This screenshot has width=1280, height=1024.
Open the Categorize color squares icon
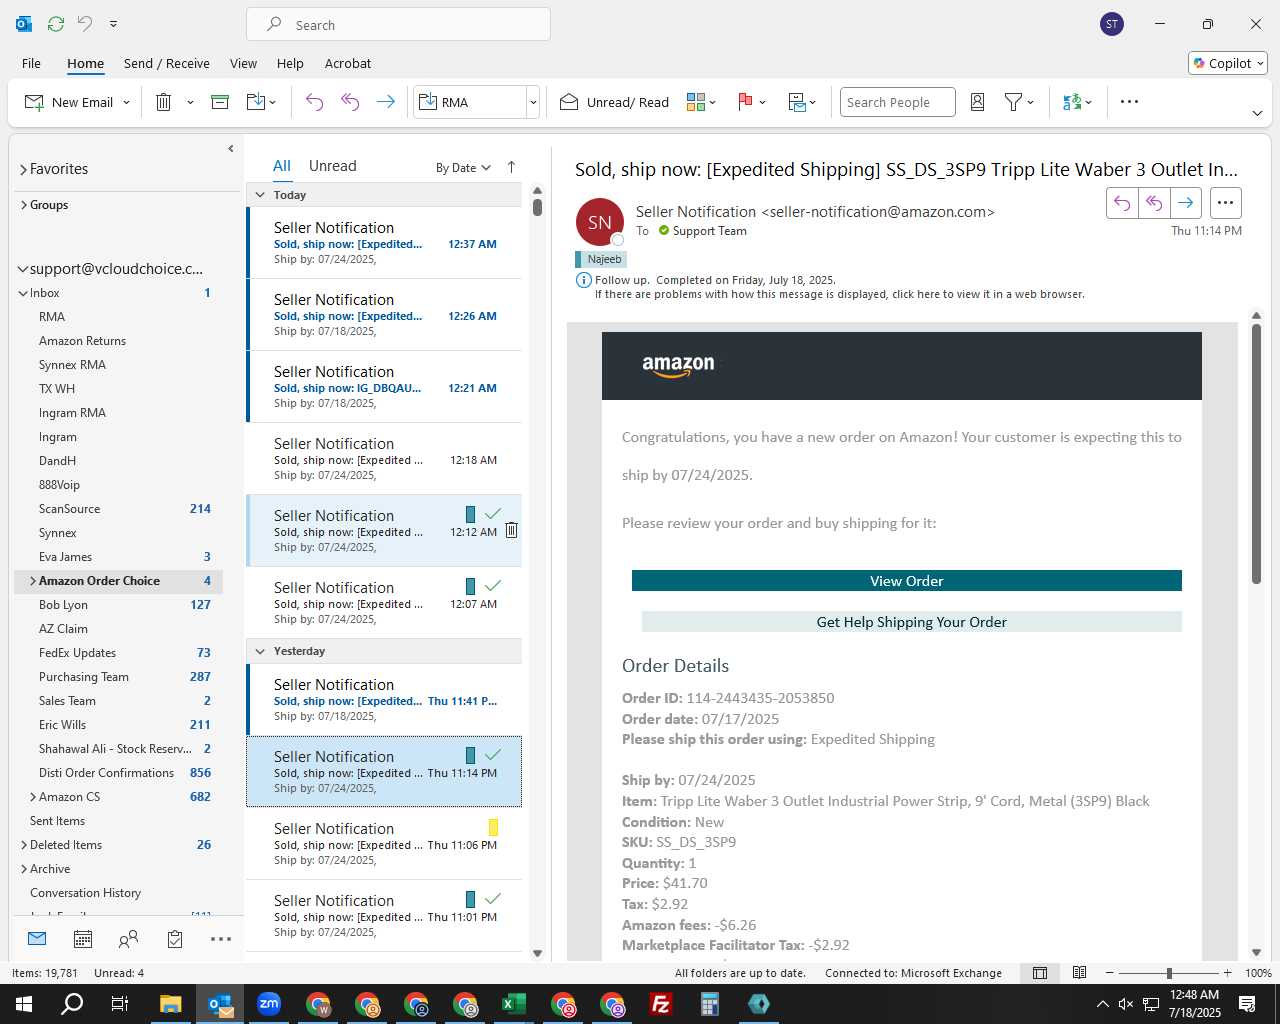696,102
